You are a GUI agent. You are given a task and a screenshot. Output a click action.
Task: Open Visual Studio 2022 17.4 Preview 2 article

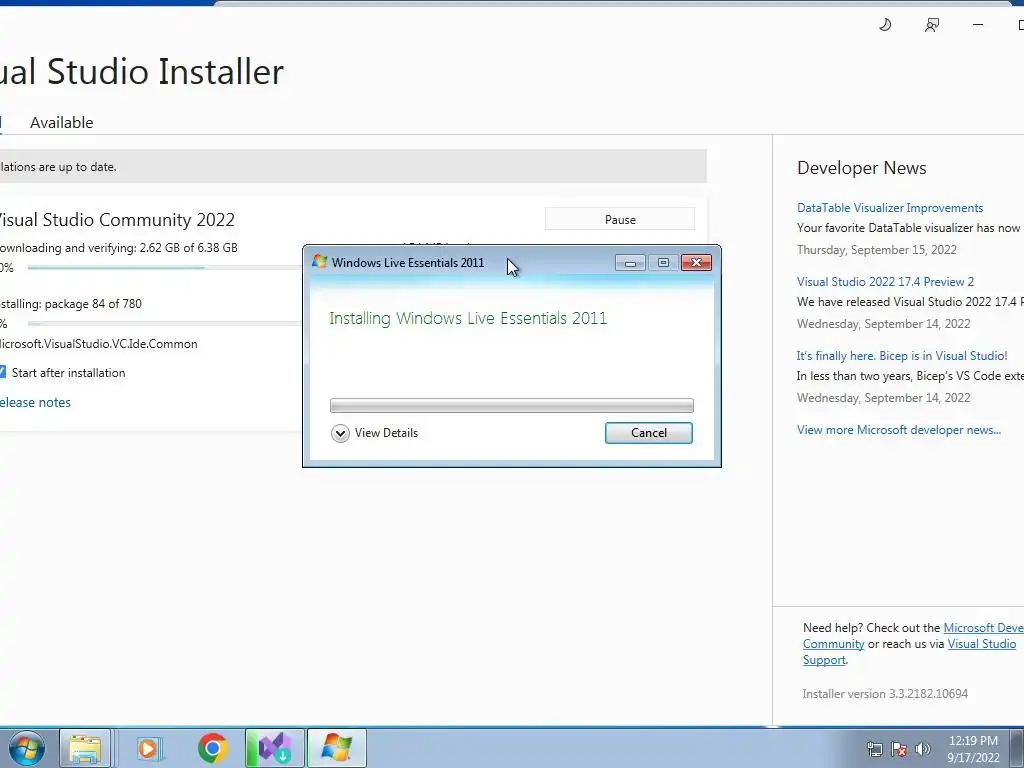885,281
